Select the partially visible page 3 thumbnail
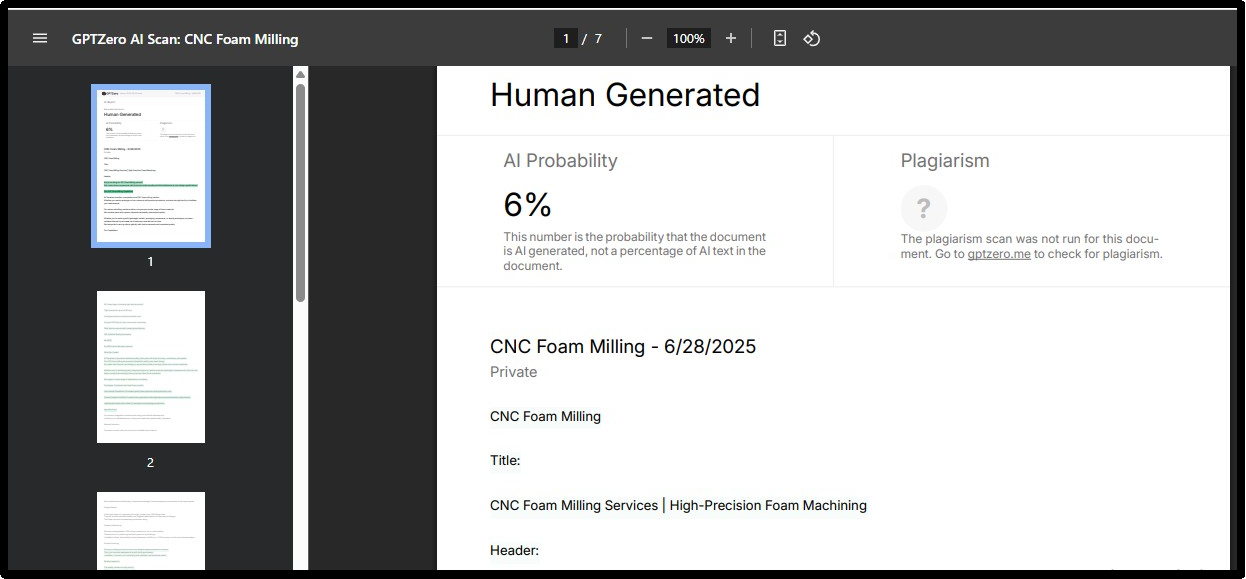This screenshot has height=579, width=1246. [151, 531]
